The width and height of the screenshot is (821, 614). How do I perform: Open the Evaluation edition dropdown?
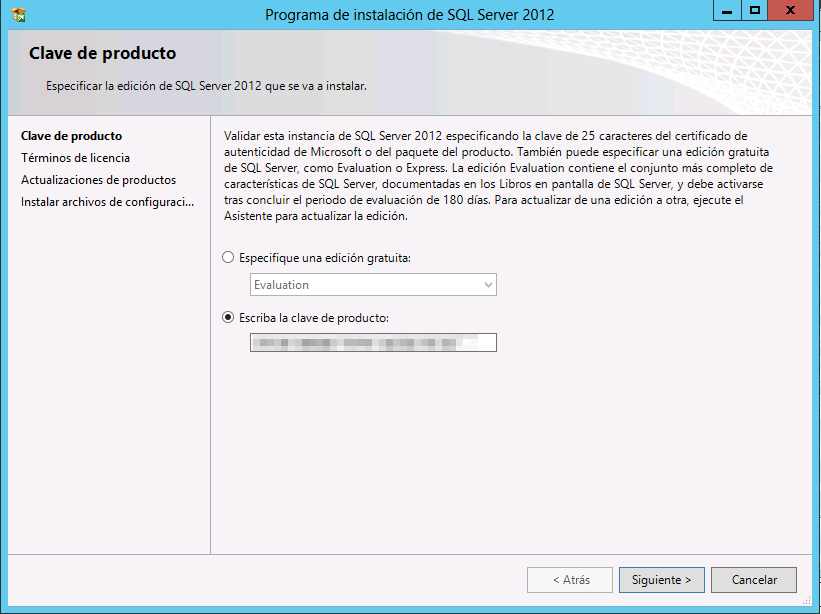[373, 285]
